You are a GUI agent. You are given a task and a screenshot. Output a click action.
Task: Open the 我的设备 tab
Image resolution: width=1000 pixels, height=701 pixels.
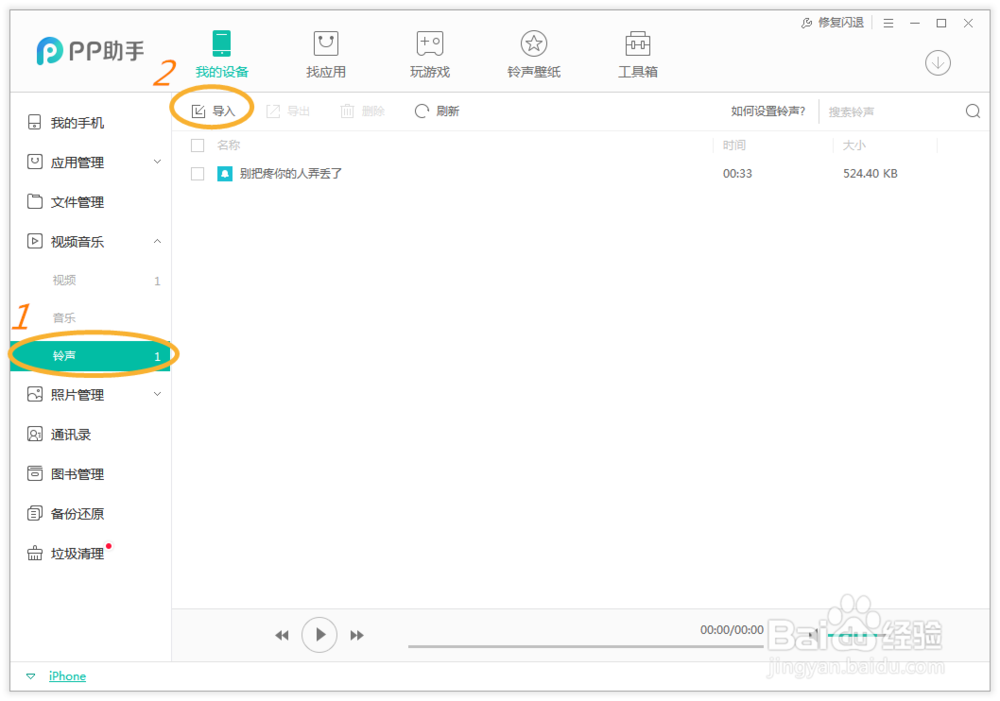(221, 54)
